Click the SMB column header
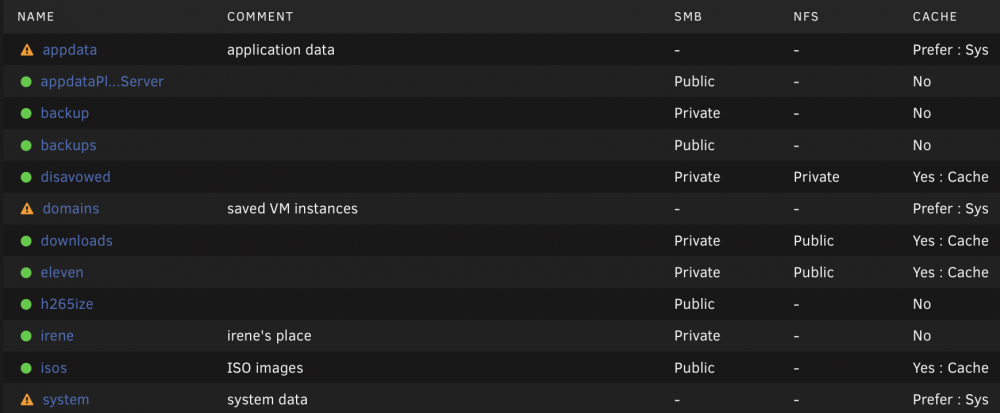Image resolution: width=1000 pixels, height=413 pixels. point(688,17)
